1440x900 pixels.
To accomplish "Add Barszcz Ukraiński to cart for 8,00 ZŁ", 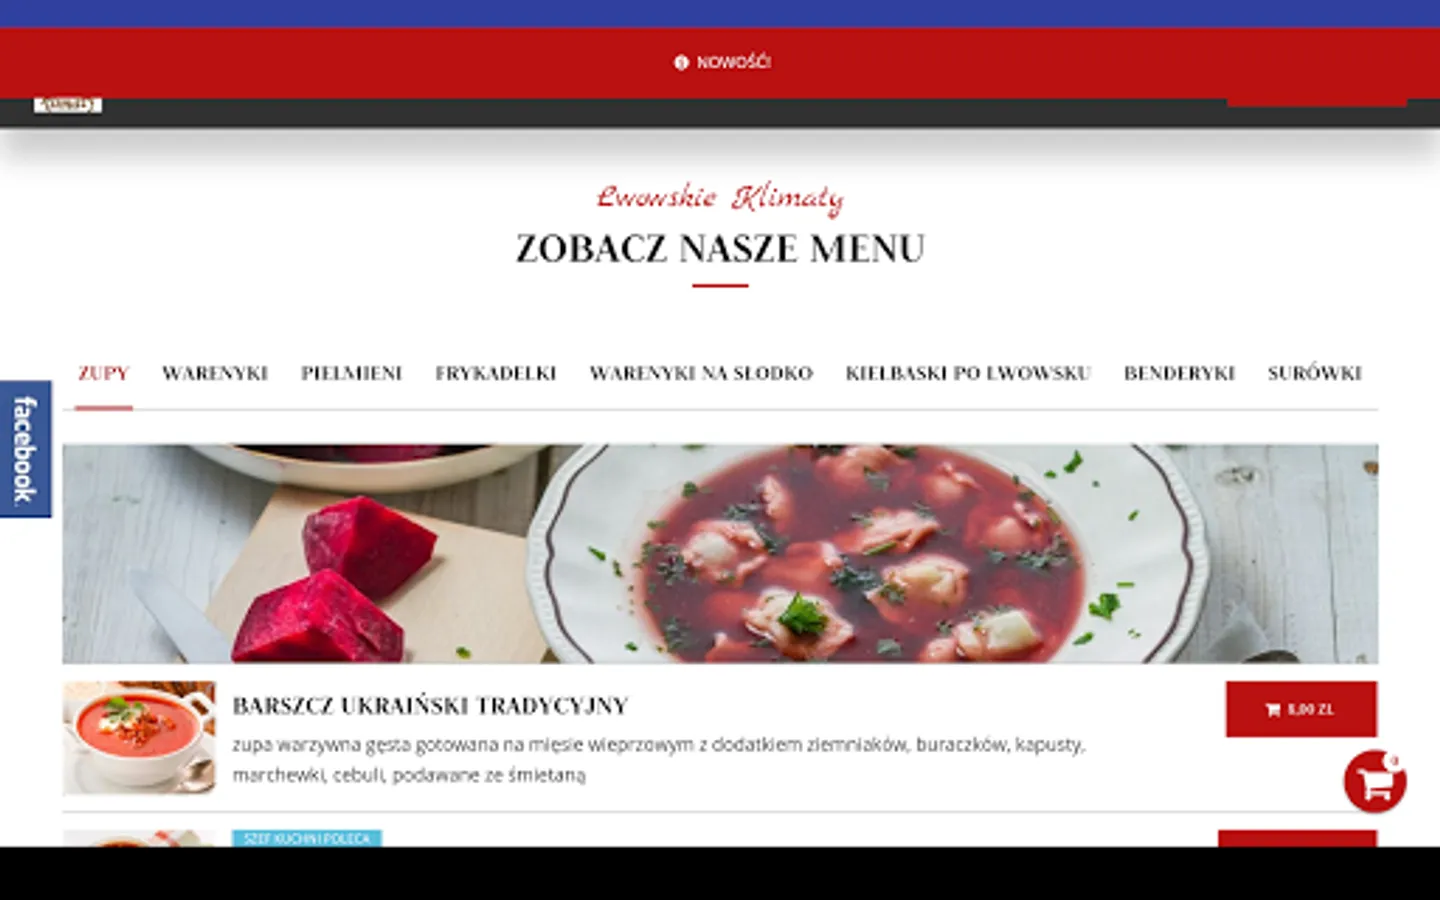I will coord(1301,709).
